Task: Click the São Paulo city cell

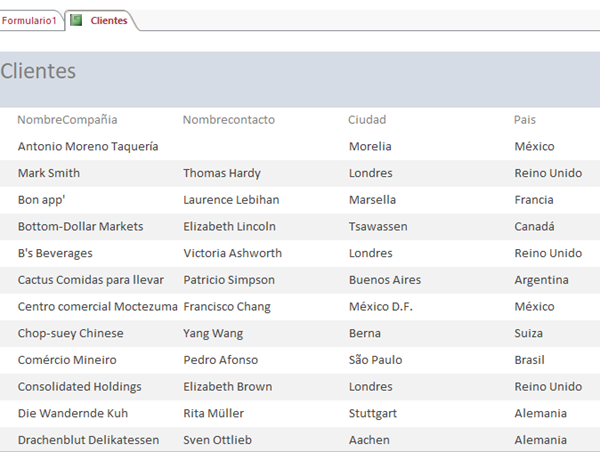Action: (x=375, y=360)
